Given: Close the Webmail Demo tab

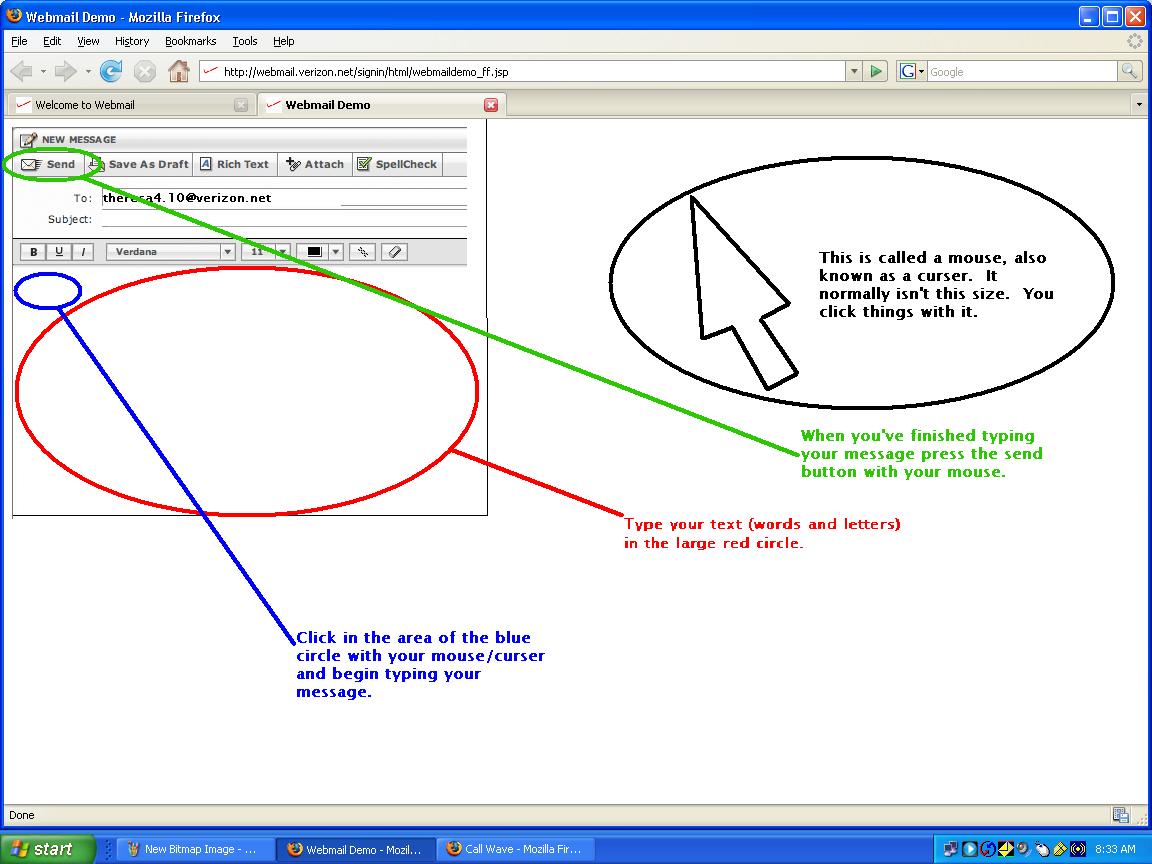Looking at the screenshot, I should coord(491,105).
